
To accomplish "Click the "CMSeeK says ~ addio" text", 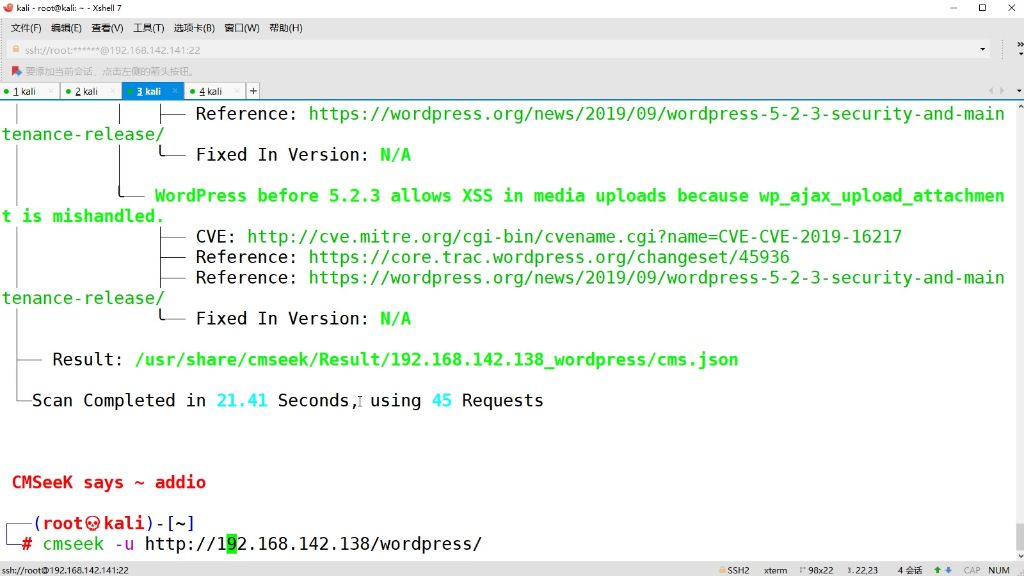I will coord(108,483).
